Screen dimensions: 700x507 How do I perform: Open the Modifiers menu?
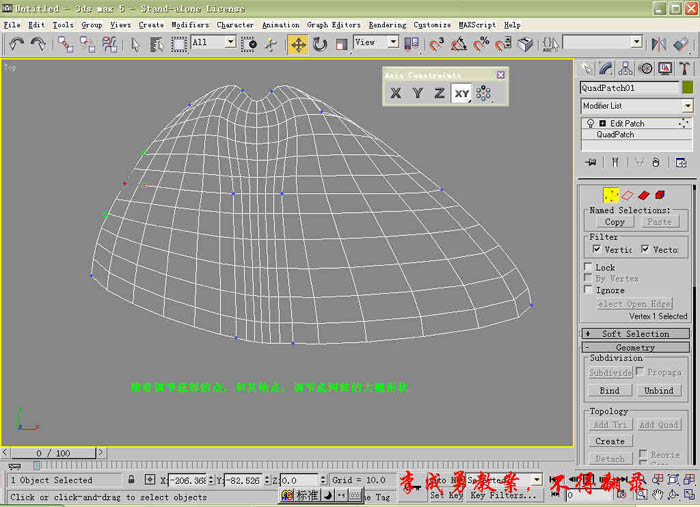coord(190,25)
